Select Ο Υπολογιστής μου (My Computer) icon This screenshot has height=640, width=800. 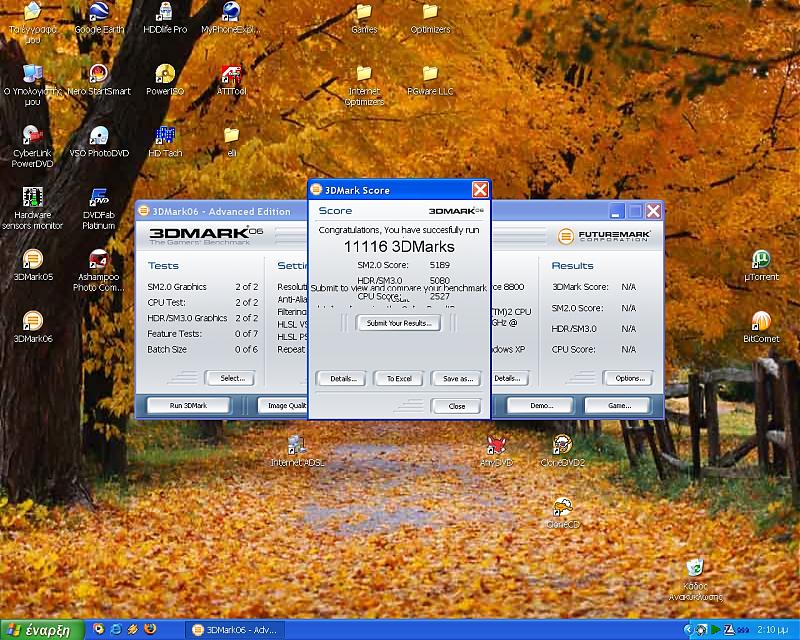32,85
